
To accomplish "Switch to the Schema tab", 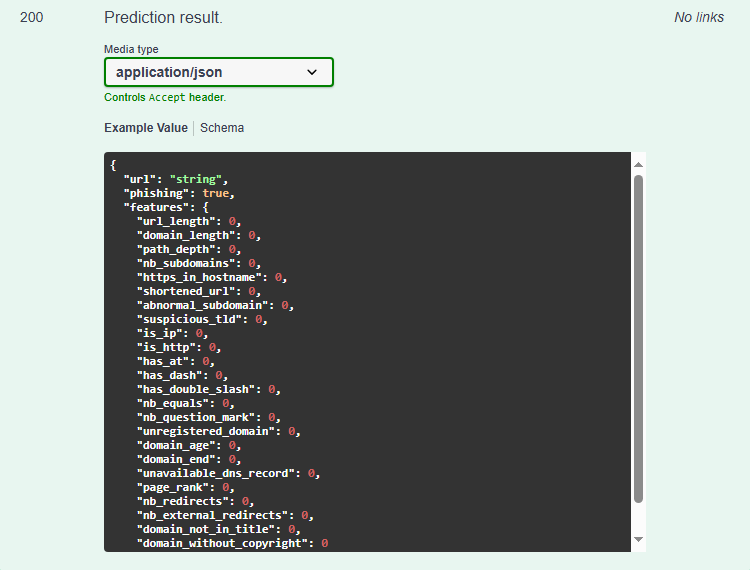I will pyautogui.click(x=222, y=128).
